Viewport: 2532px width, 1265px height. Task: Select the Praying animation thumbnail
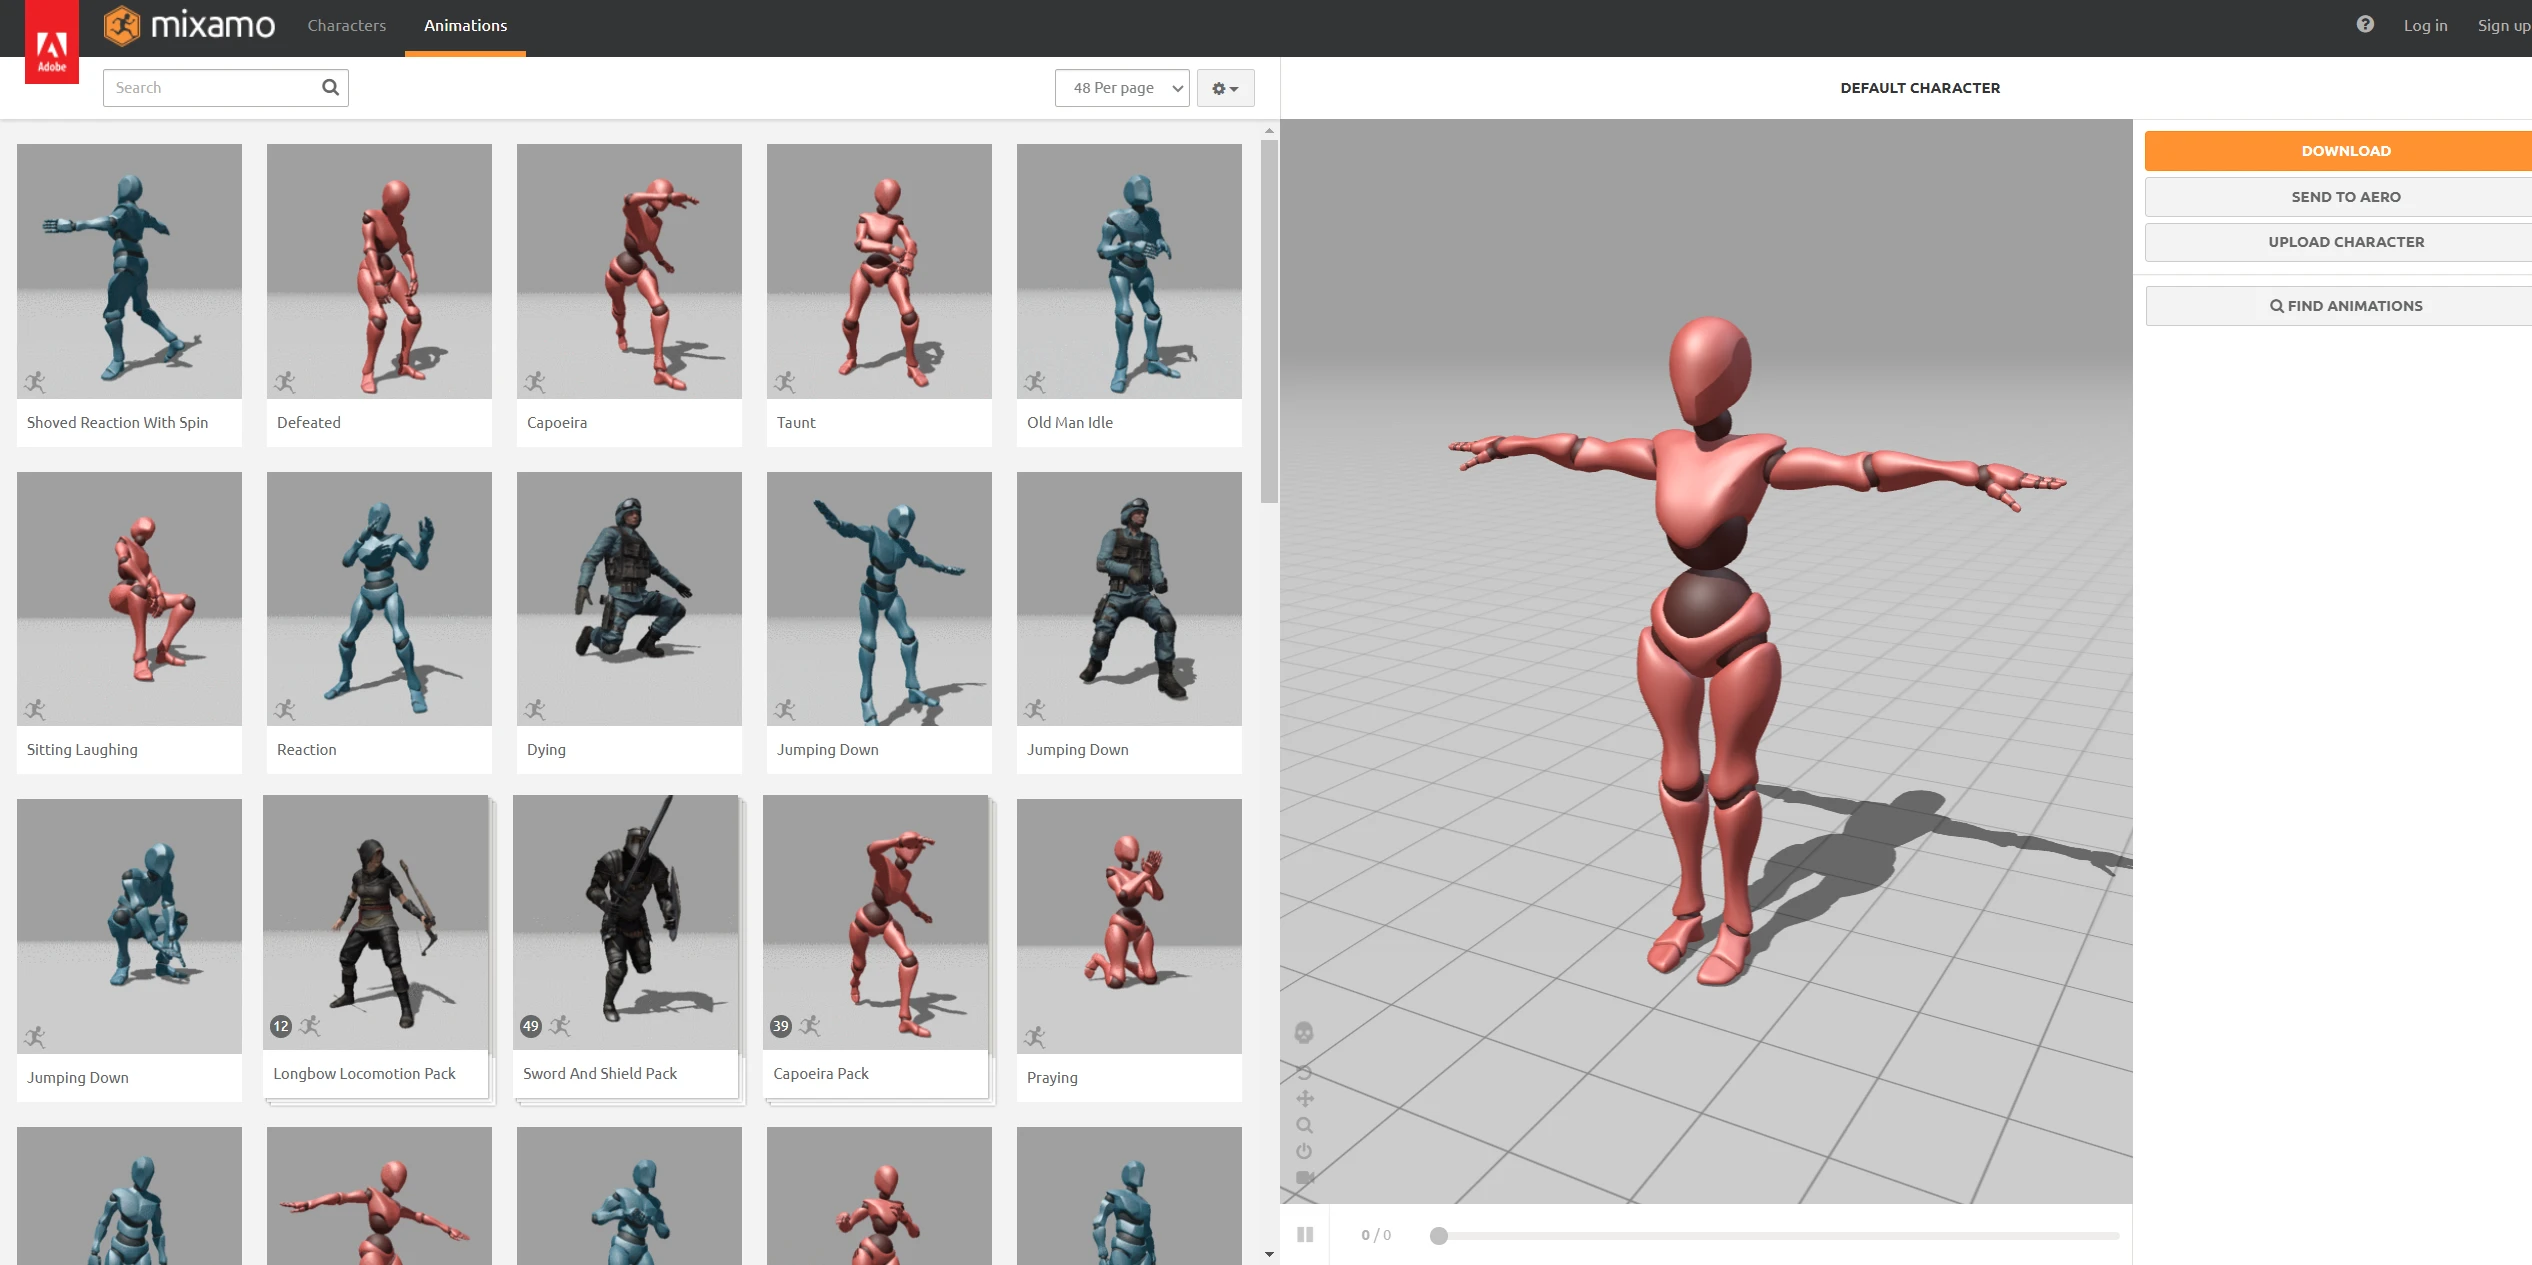click(1129, 926)
